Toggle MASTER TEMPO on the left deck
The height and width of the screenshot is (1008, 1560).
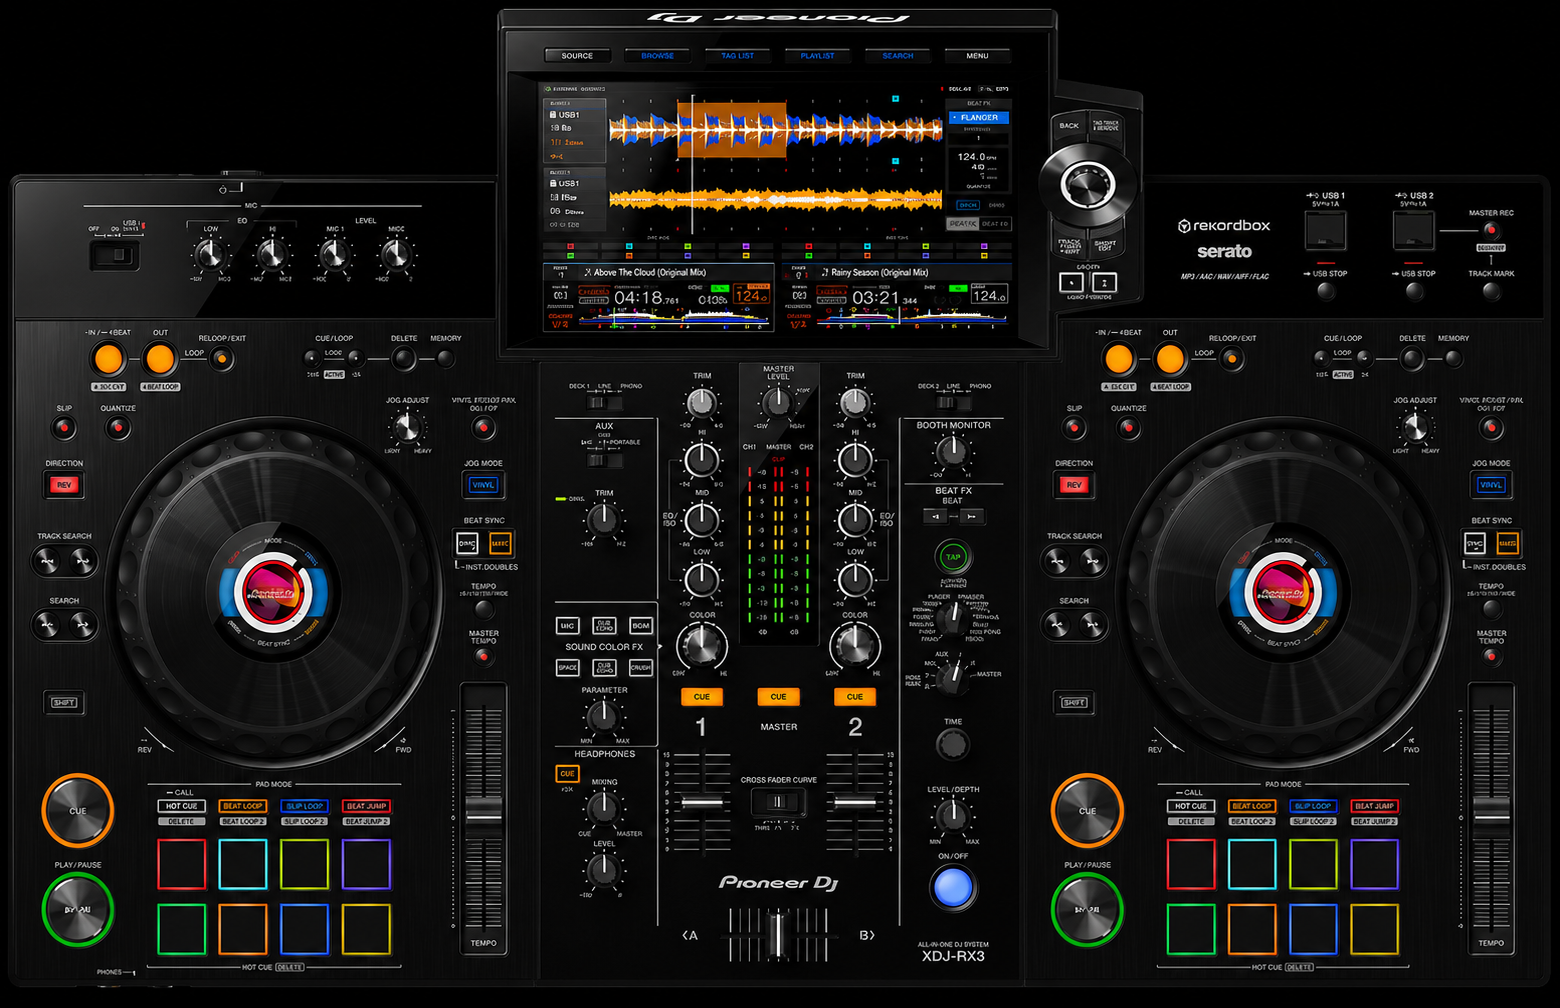[483, 657]
